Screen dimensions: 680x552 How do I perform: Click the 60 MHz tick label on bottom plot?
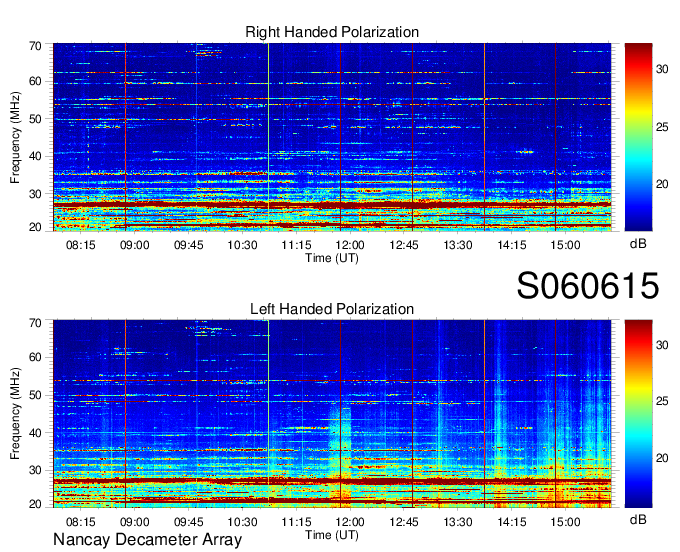tap(35, 358)
